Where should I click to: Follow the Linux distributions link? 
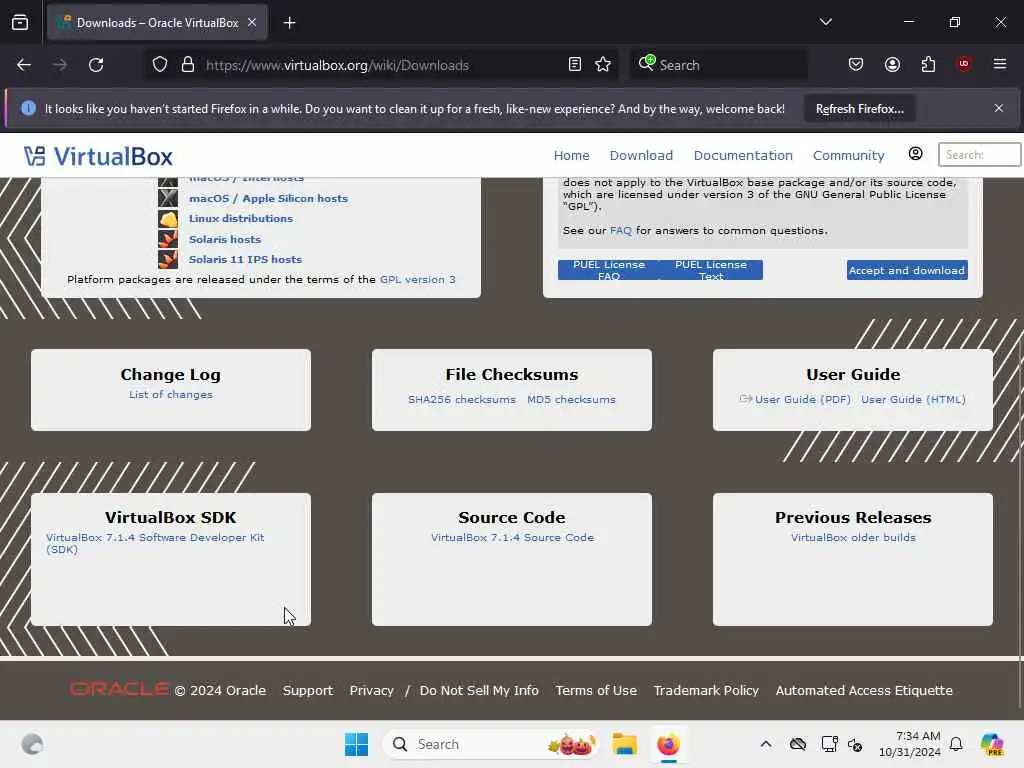tap(241, 218)
